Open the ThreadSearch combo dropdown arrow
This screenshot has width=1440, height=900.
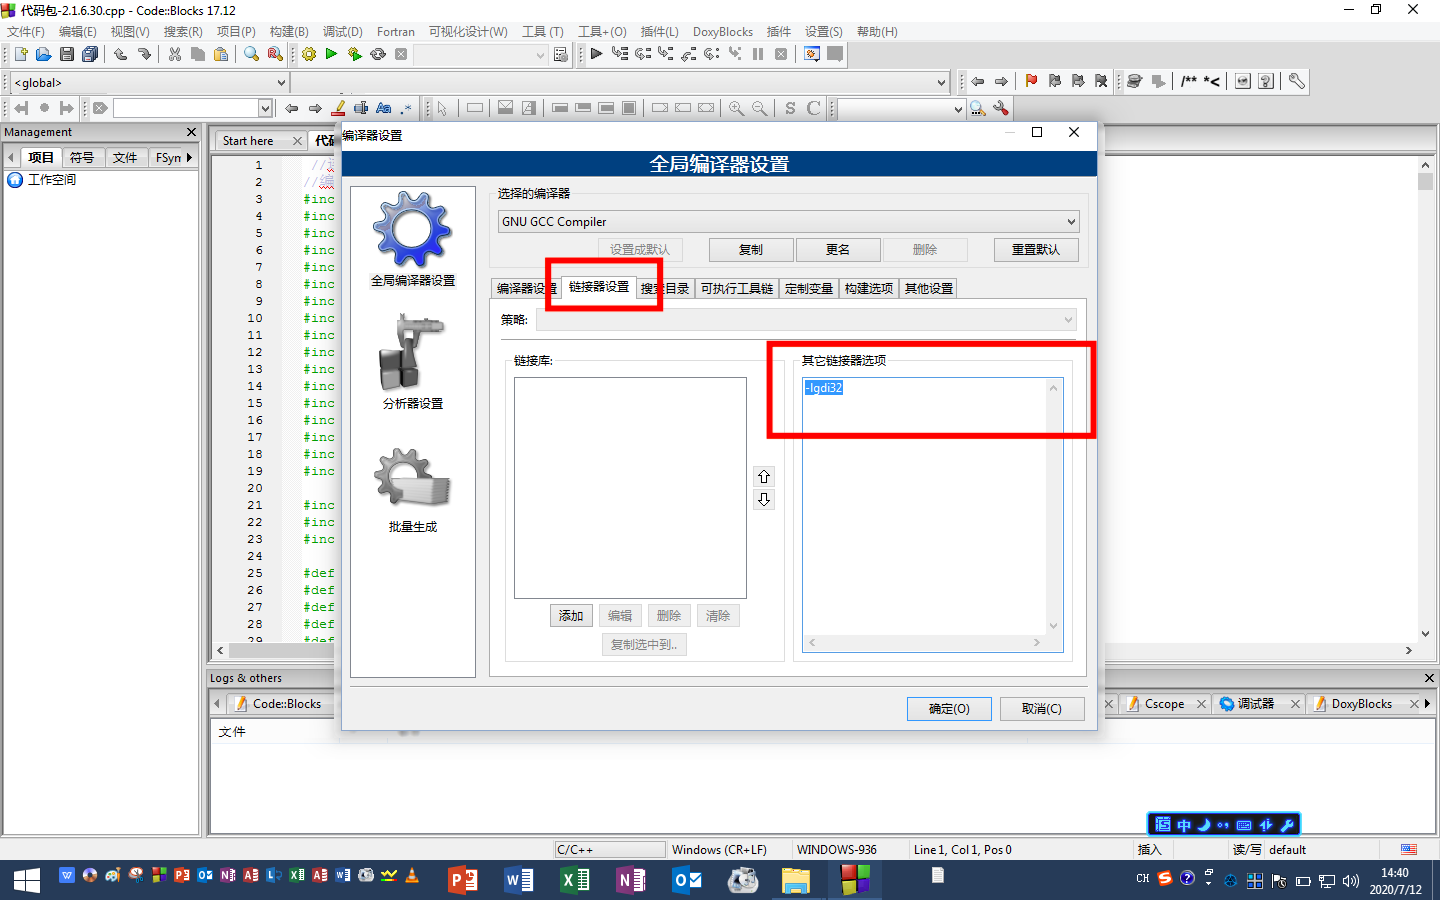(x=958, y=108)
